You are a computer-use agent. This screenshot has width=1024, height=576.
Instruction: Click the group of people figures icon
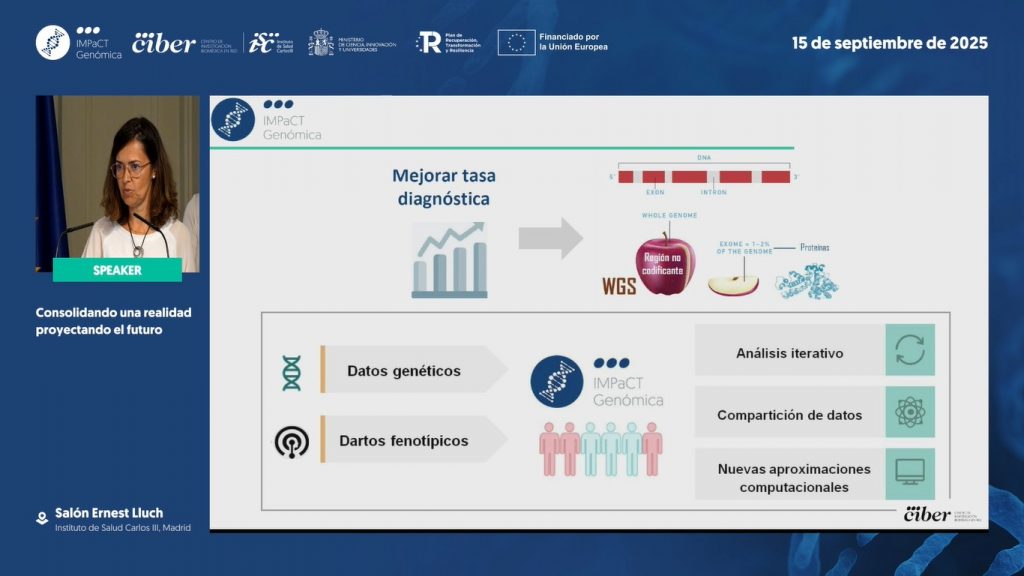600,448
